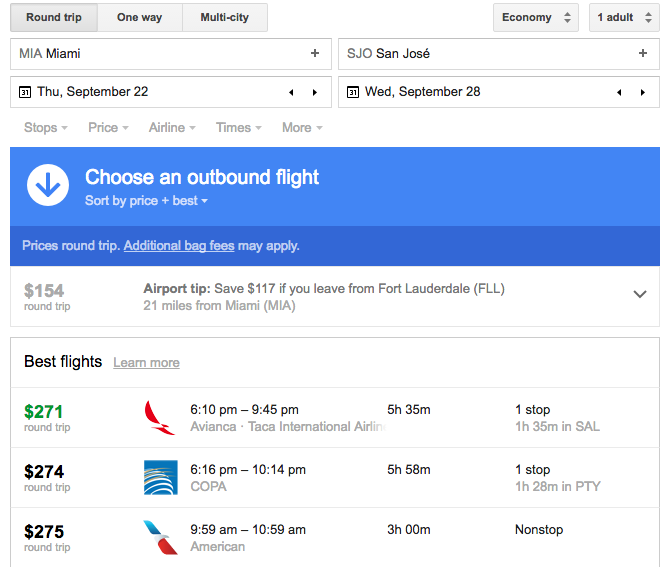Select the $275 American nonstop flight
Viewport: 670px width, 567px height.
coord(335,538)
